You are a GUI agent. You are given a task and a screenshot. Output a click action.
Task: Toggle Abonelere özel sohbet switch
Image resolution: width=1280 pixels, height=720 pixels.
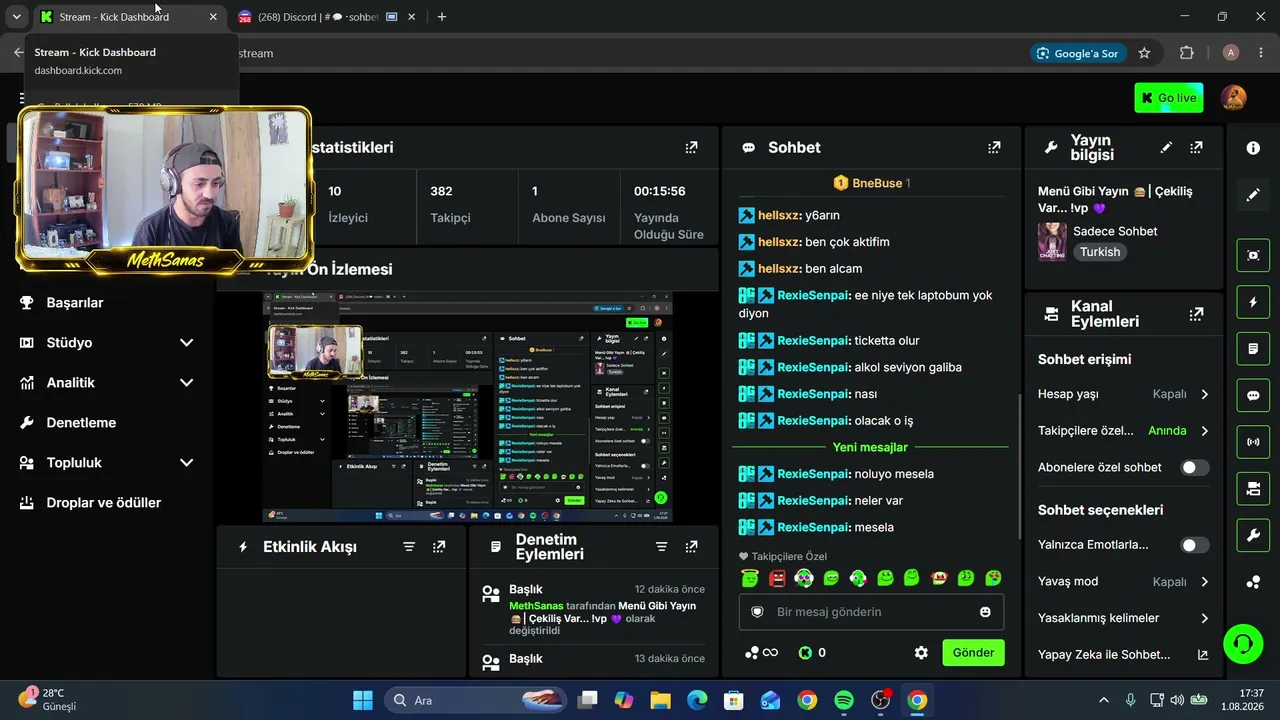coord(1194,468)
